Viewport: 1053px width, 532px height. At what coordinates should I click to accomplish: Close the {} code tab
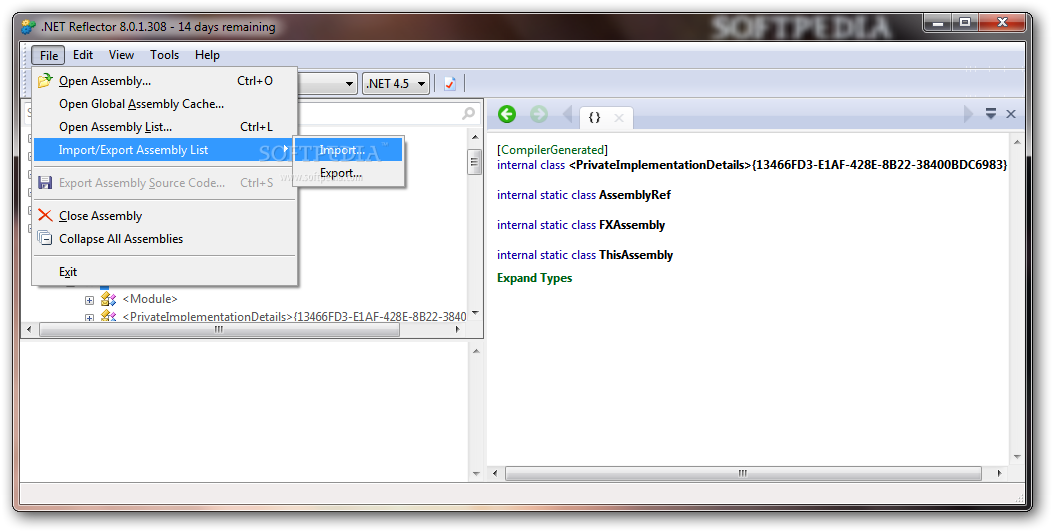619,118
